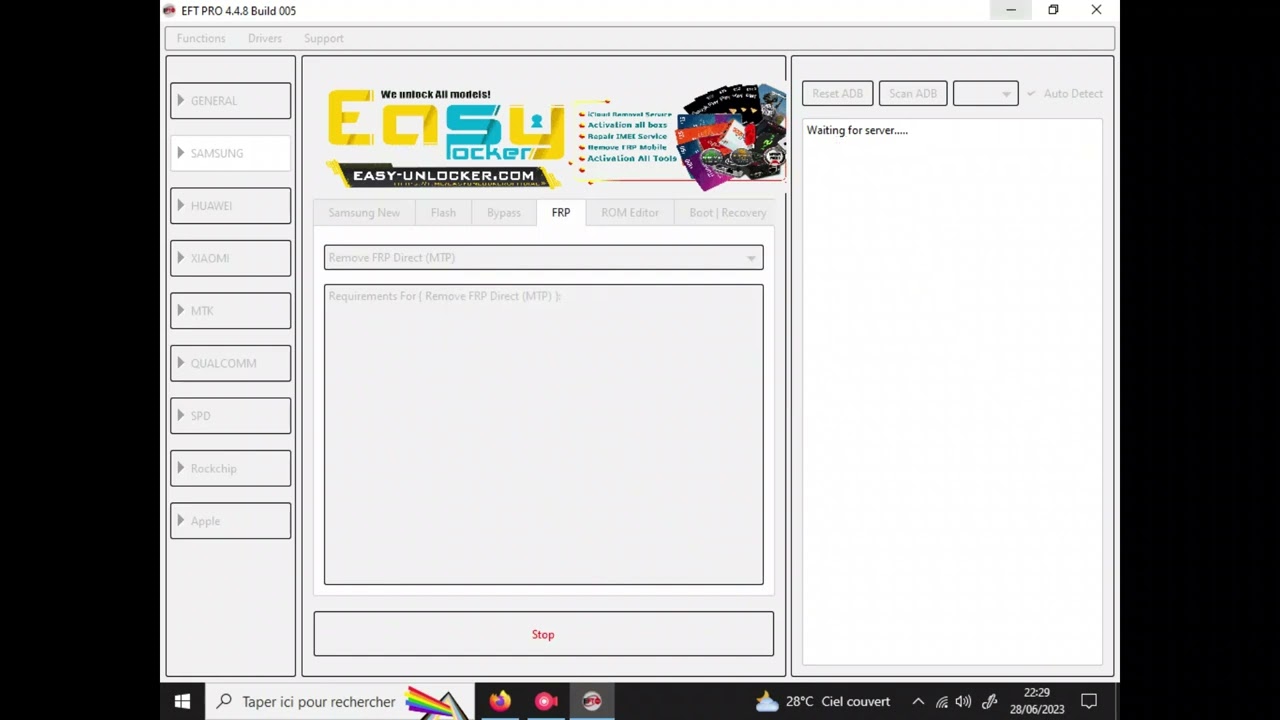Open the Bypass tab
Viewport: 1280px width, 720px height.
coord(504,213)
